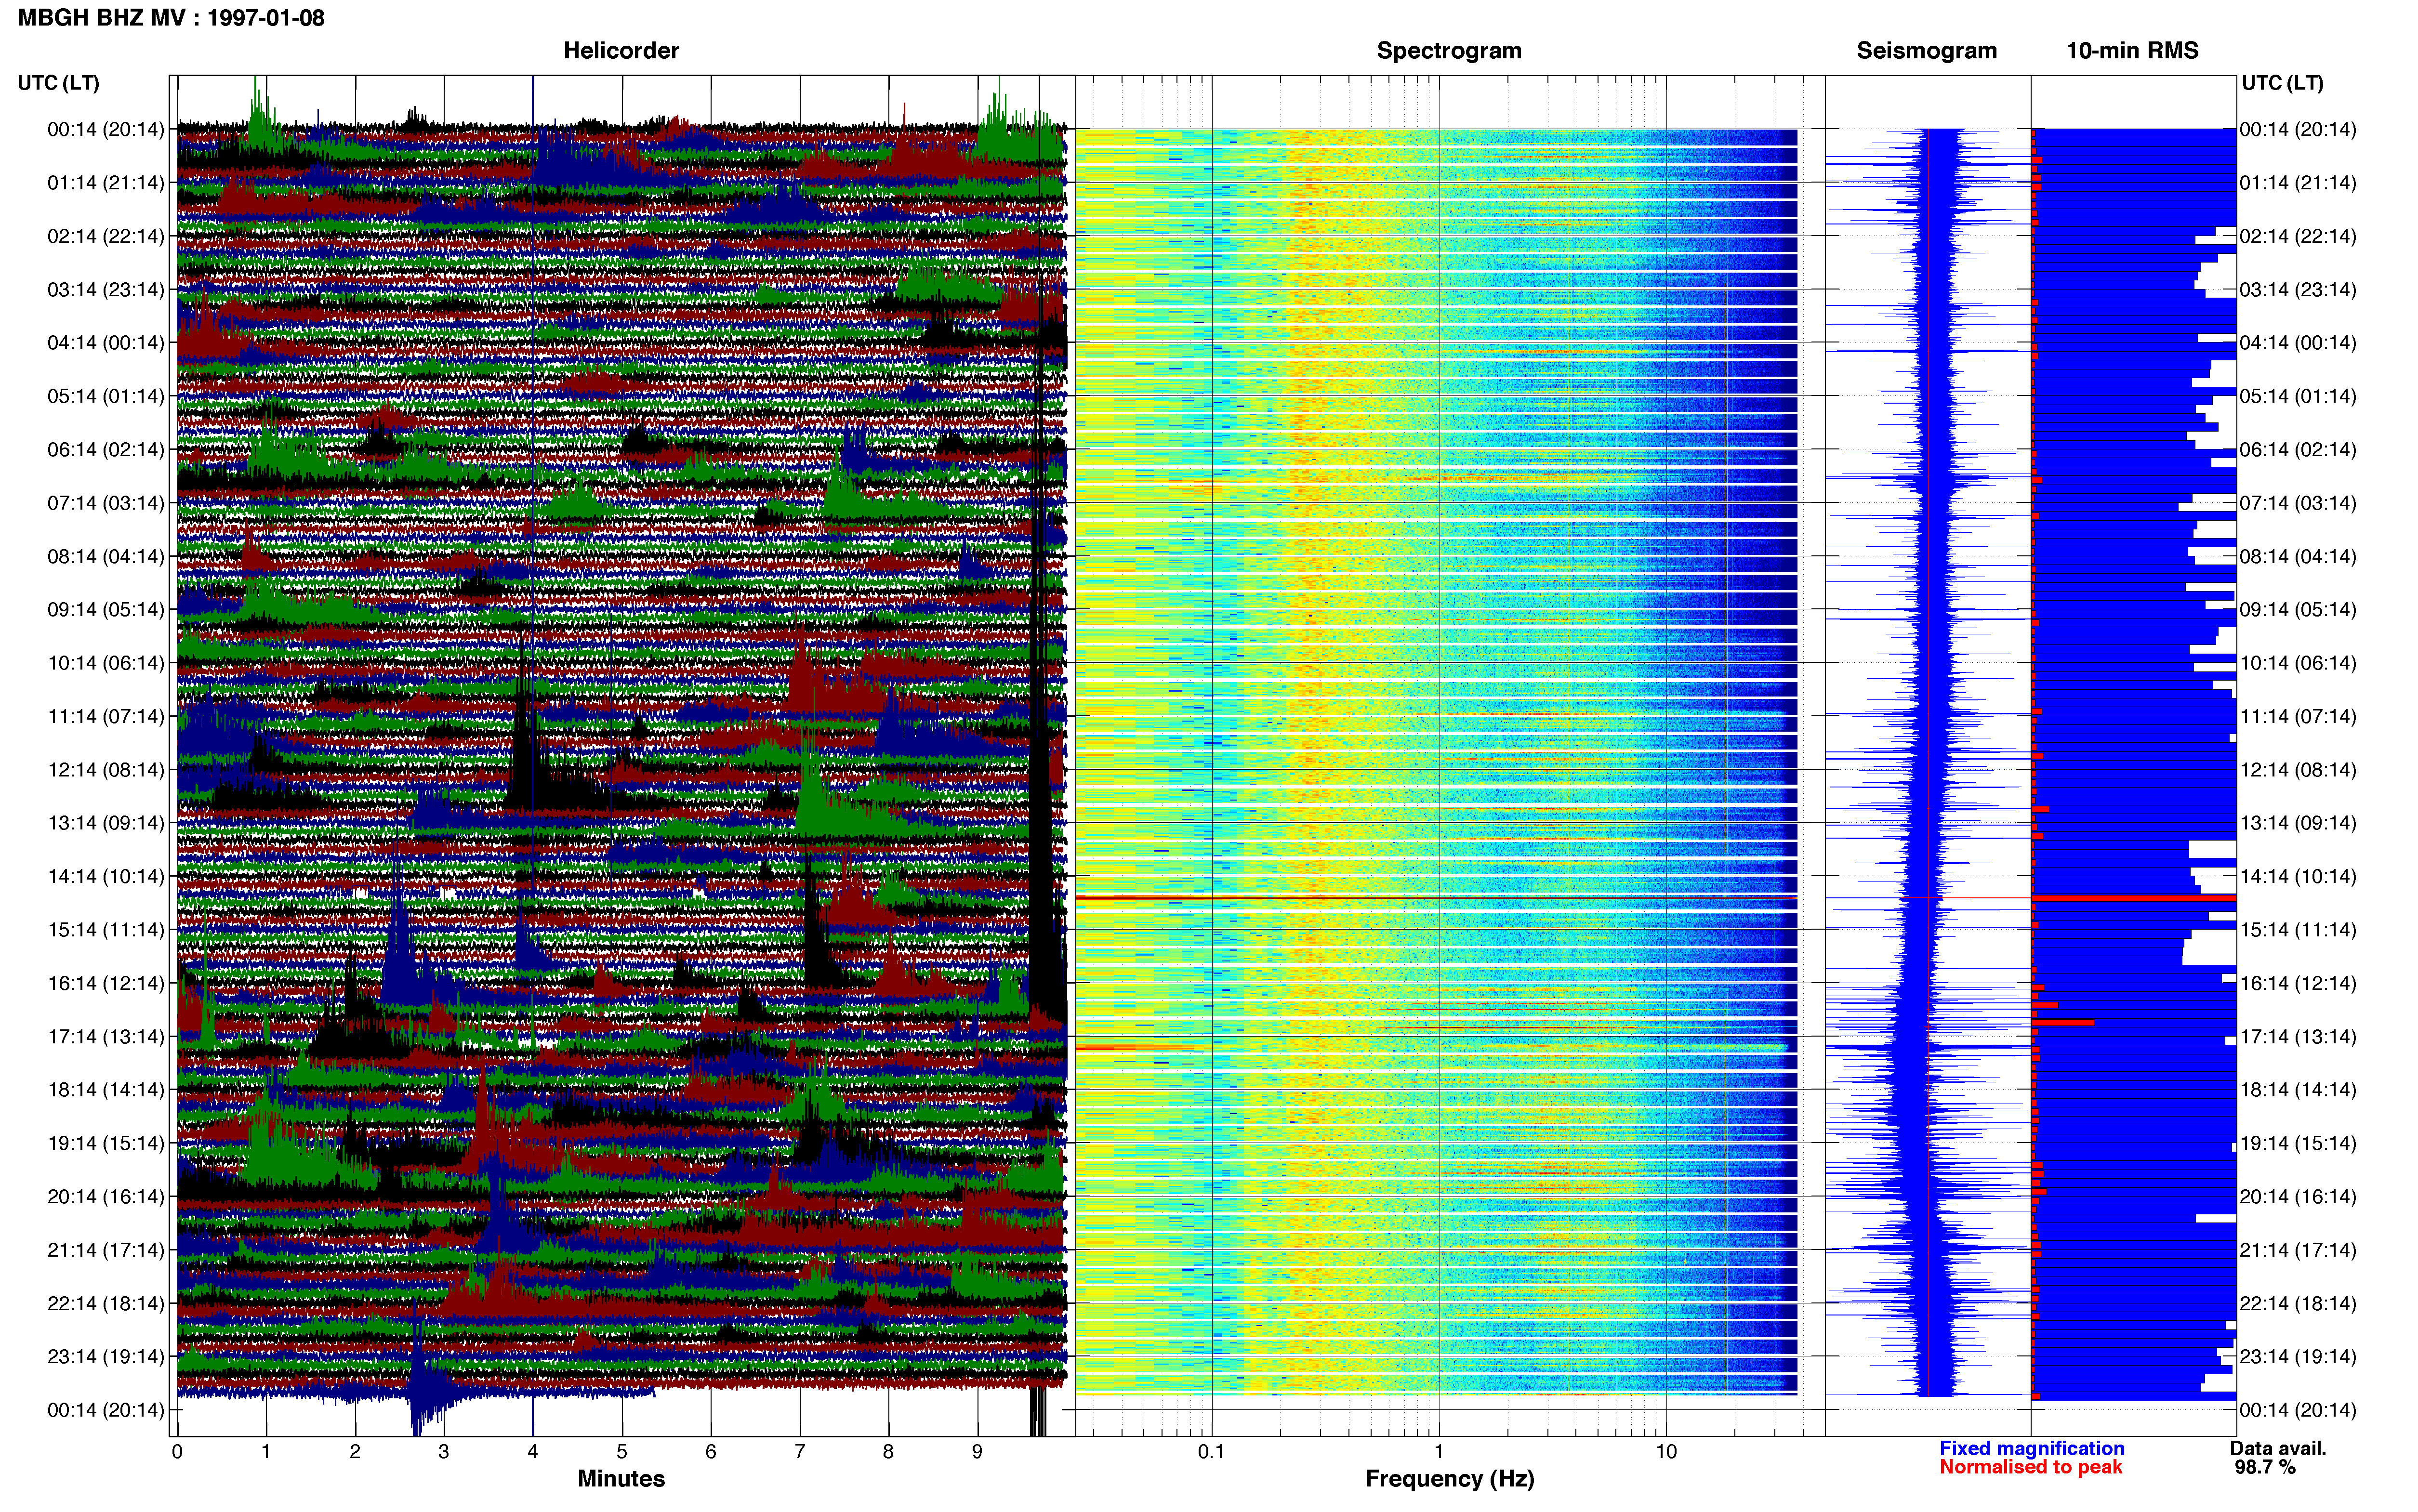Click the red RMS bar just above 17:14
This screenshot has width=2418, height=1512.
tap(2062, 1023)
